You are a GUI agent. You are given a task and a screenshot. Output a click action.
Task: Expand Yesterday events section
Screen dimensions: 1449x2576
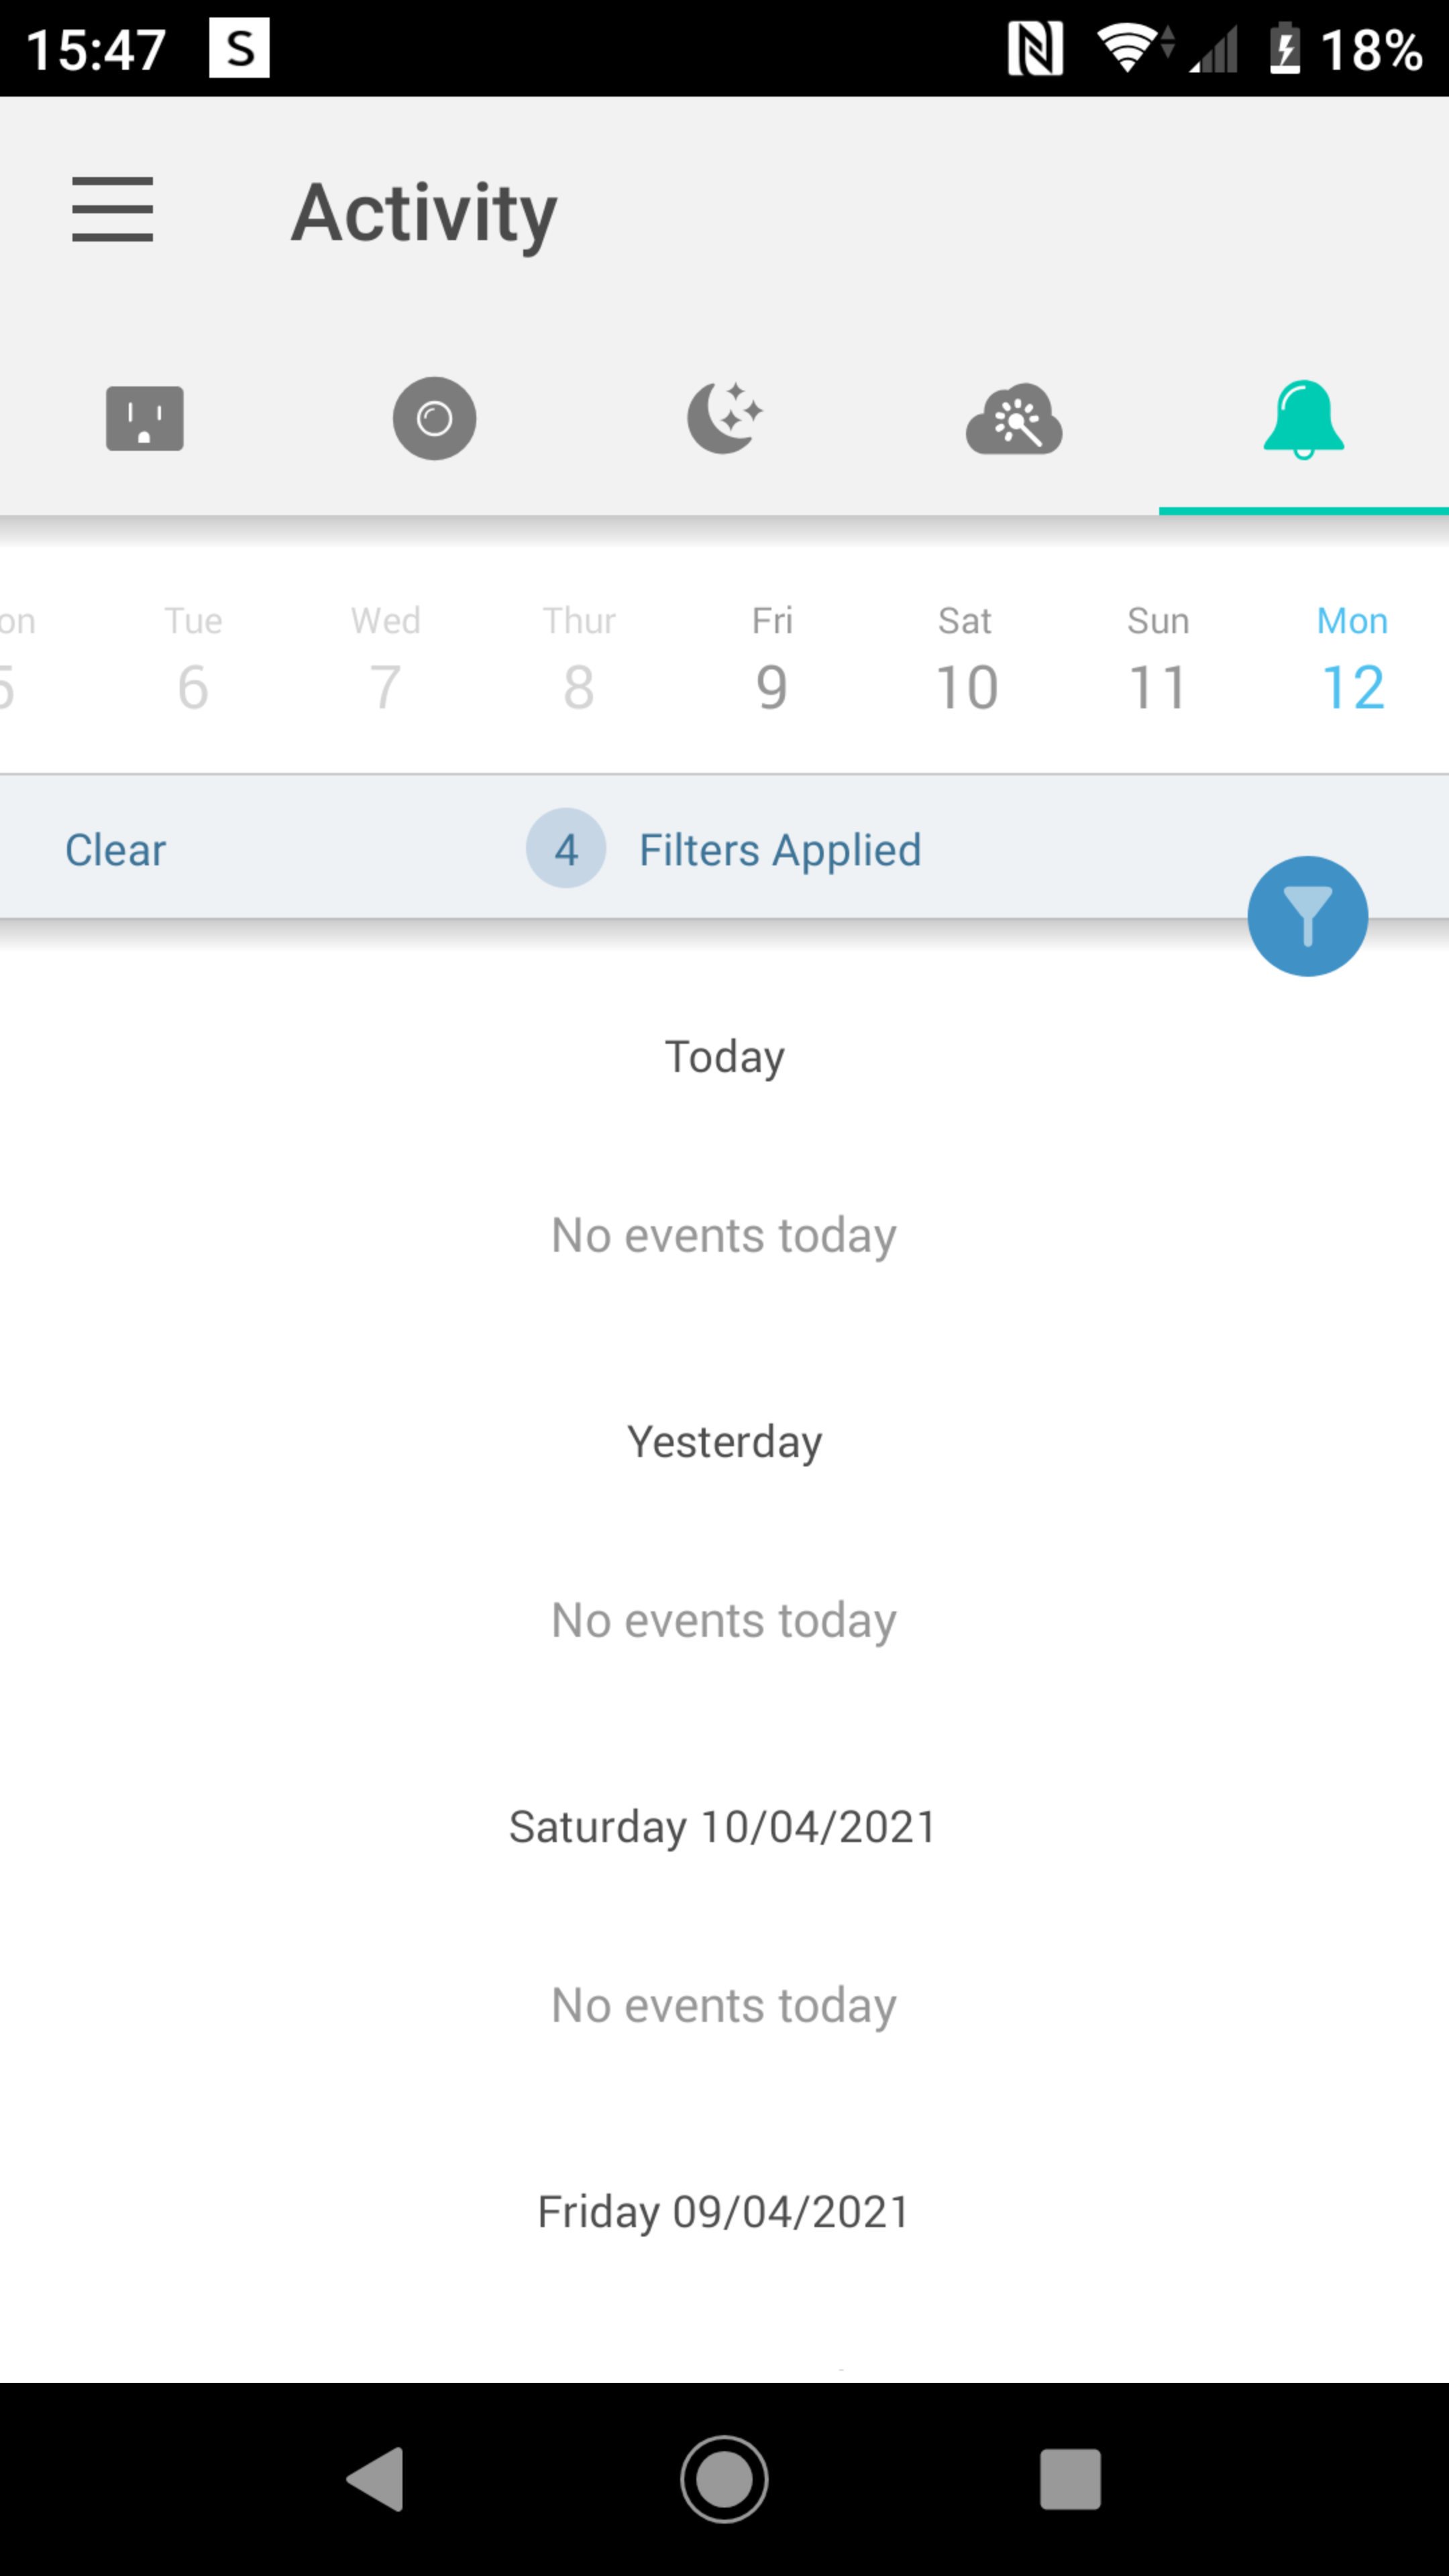tap(724, 1440)
